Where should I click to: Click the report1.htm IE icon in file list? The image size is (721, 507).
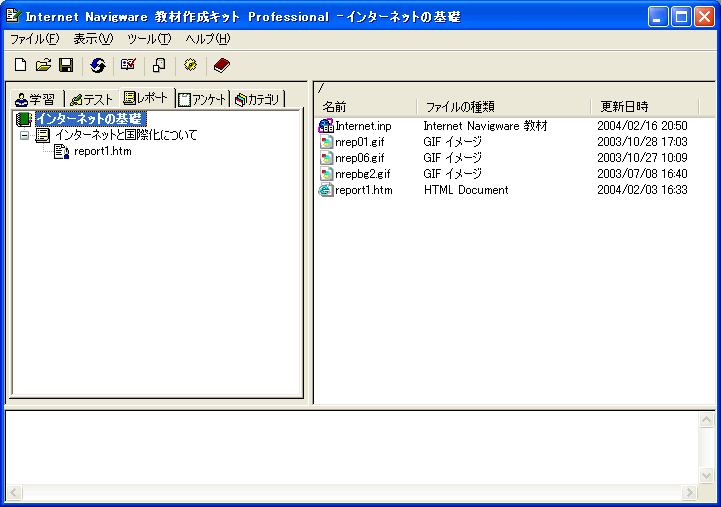pyautogui.click(x=326, y=190)
